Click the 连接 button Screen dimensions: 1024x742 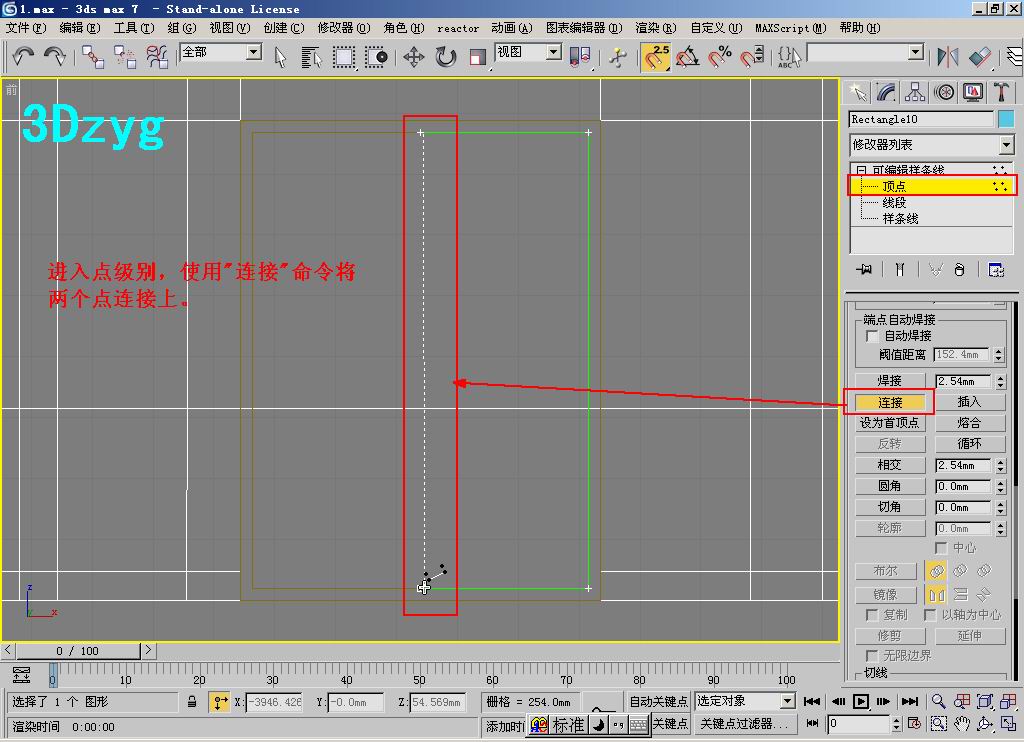pyautogui.click(x=890, y=402)
